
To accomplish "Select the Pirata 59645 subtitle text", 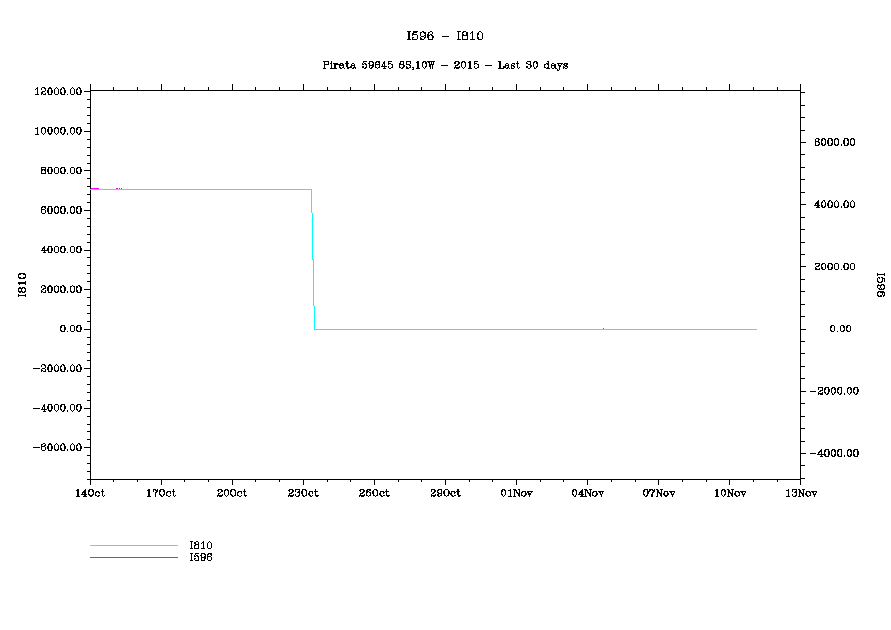I will [445, 65].
